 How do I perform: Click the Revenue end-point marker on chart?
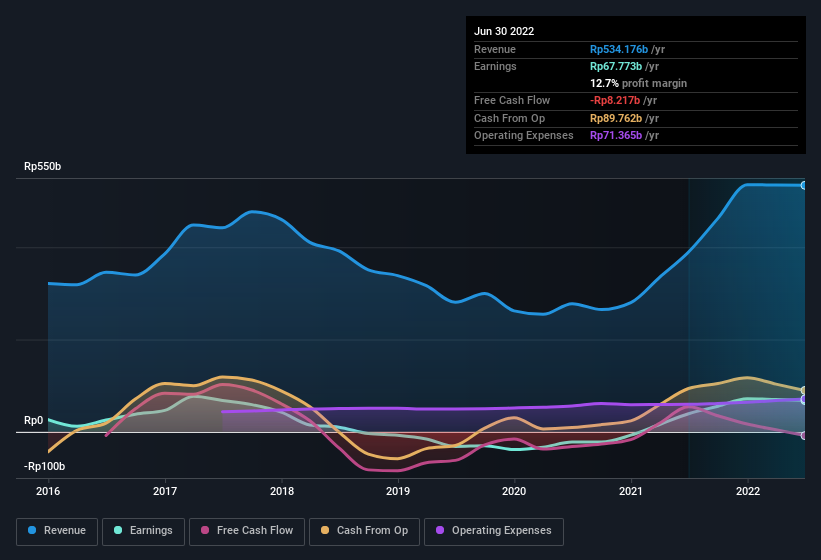[x=804, y=185]
